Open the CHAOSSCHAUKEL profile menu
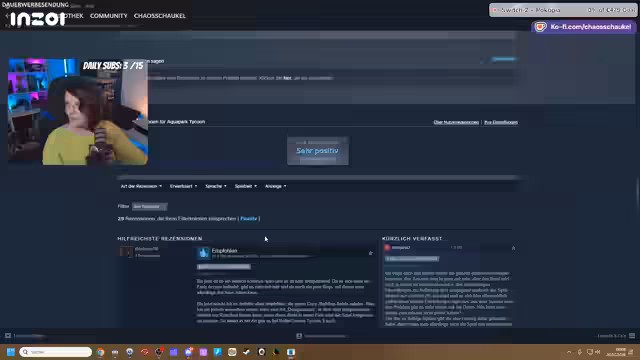This screenshot has width=640, height=360. tap(160, 16)
